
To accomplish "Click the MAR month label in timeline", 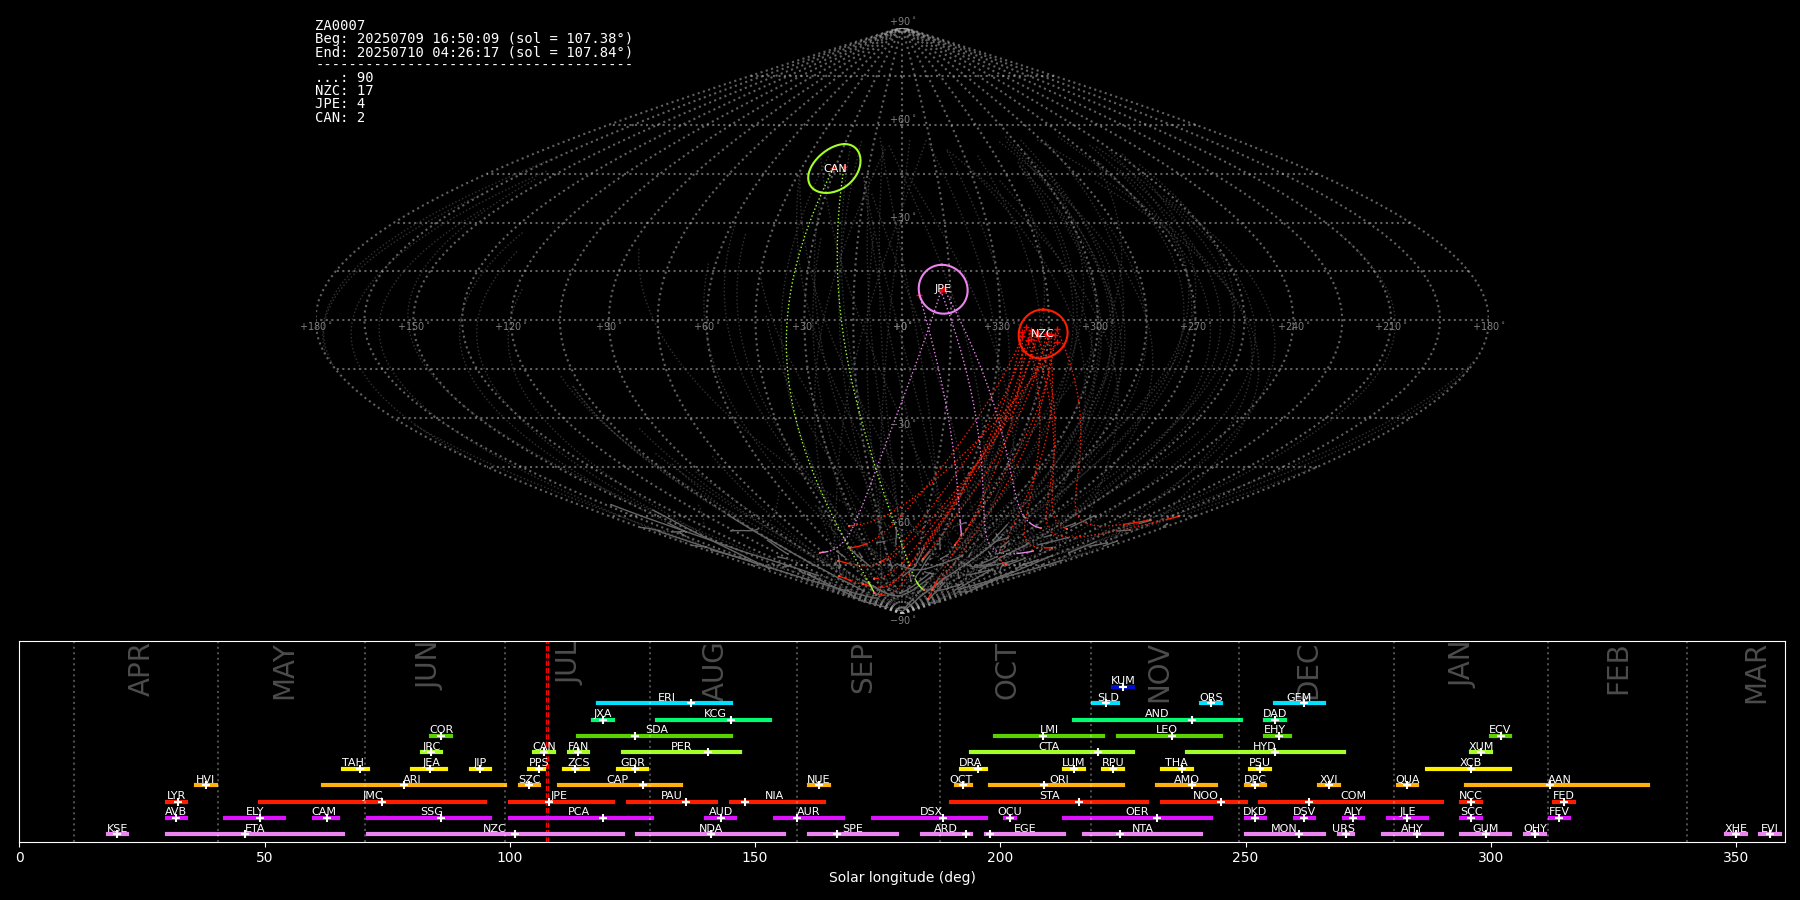I will (x=1756, y=674).
